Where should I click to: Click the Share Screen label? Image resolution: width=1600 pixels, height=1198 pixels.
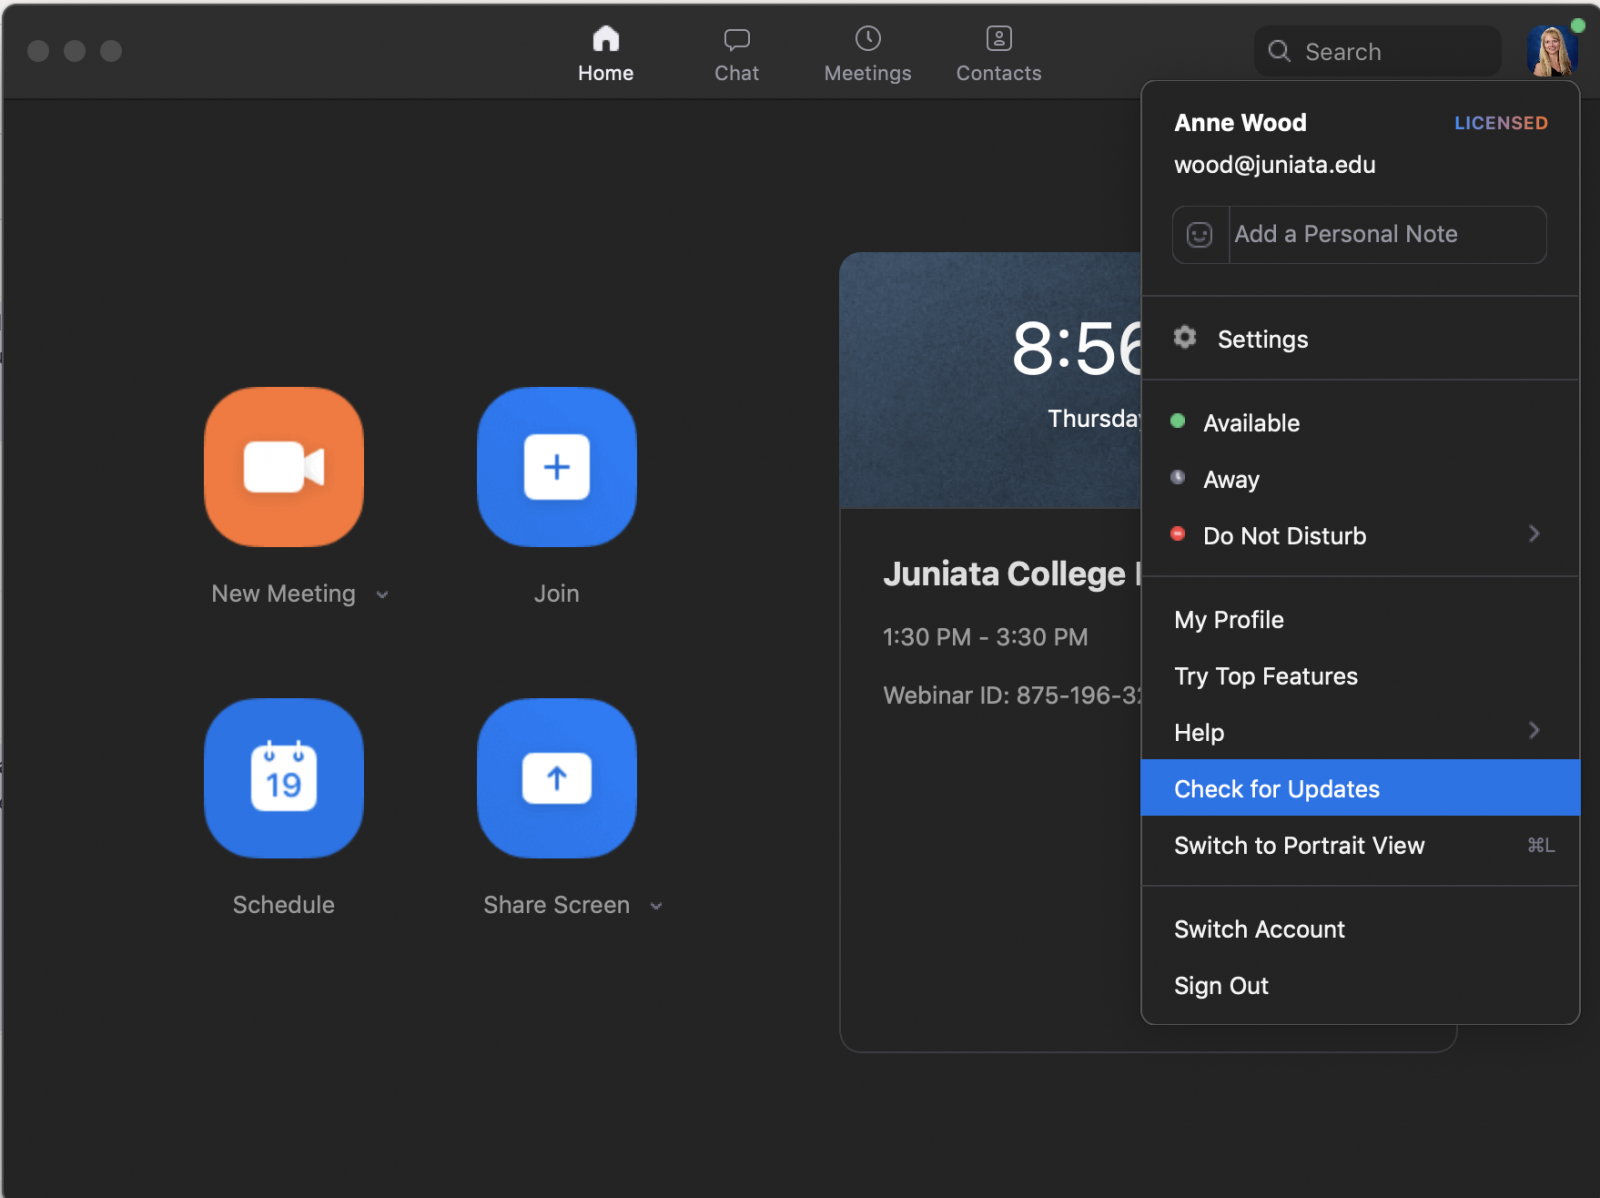pyautogui.click(x=557, y=905)
